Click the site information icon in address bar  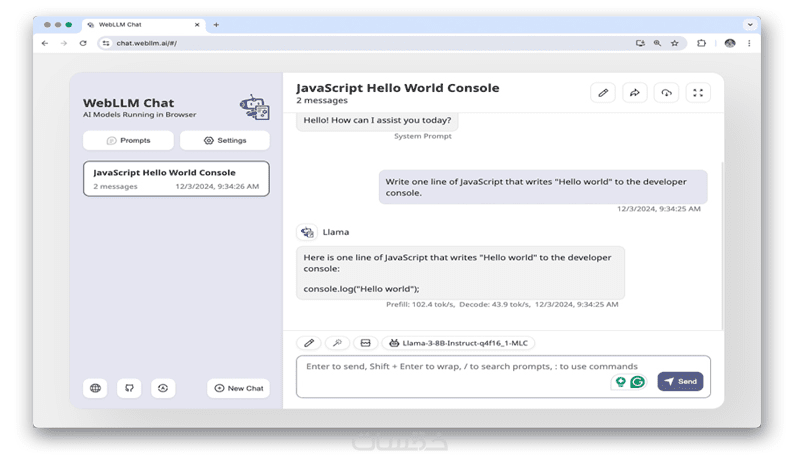pos(106,43)
